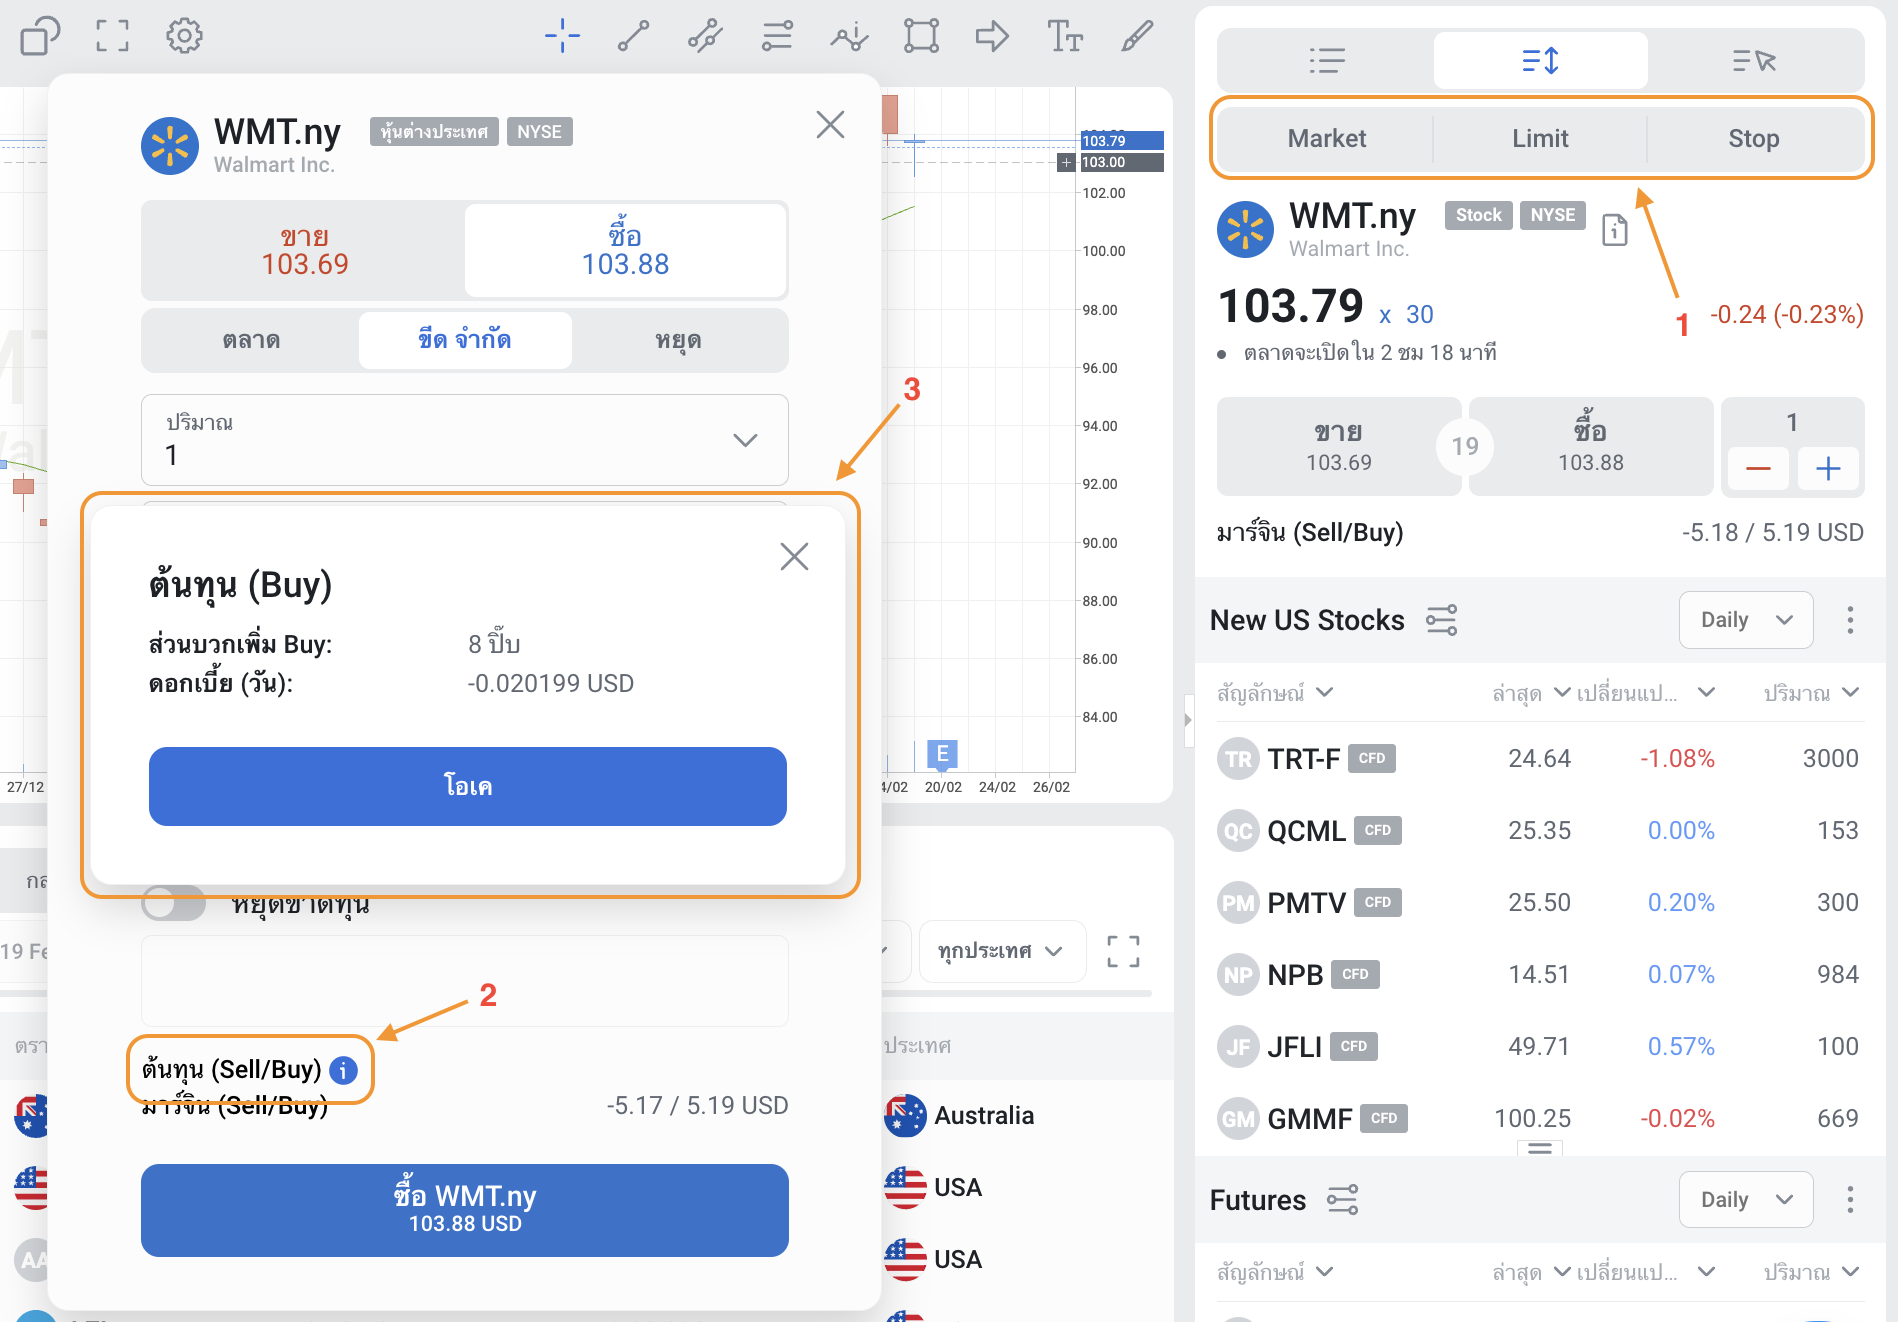1898x1322 pixels.
Task: Select PMTV row in stocks list
Action: 1538,902
